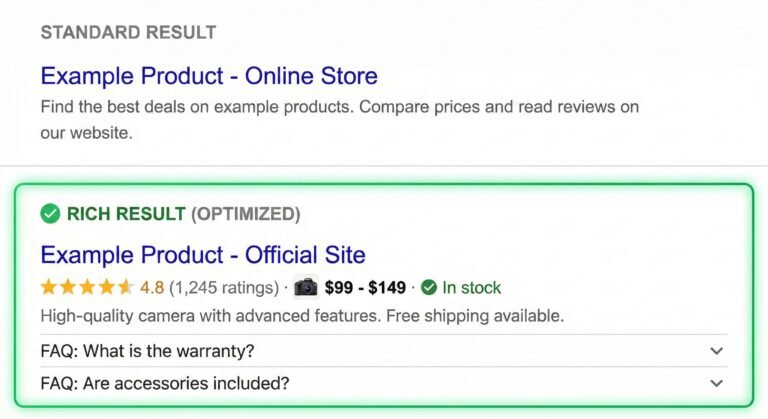Click the $99 - $149 price range
The image size is (768, 419).
pos(365,288)
